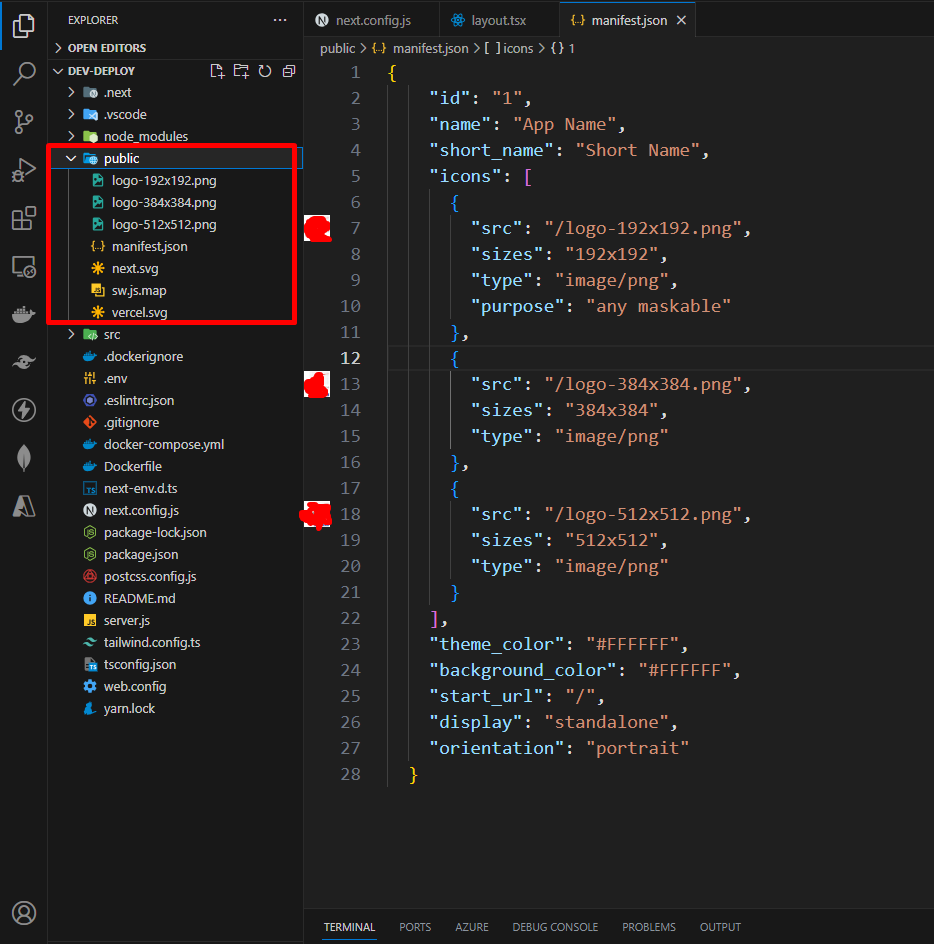Open the MongoDB leaf icon

23,458
